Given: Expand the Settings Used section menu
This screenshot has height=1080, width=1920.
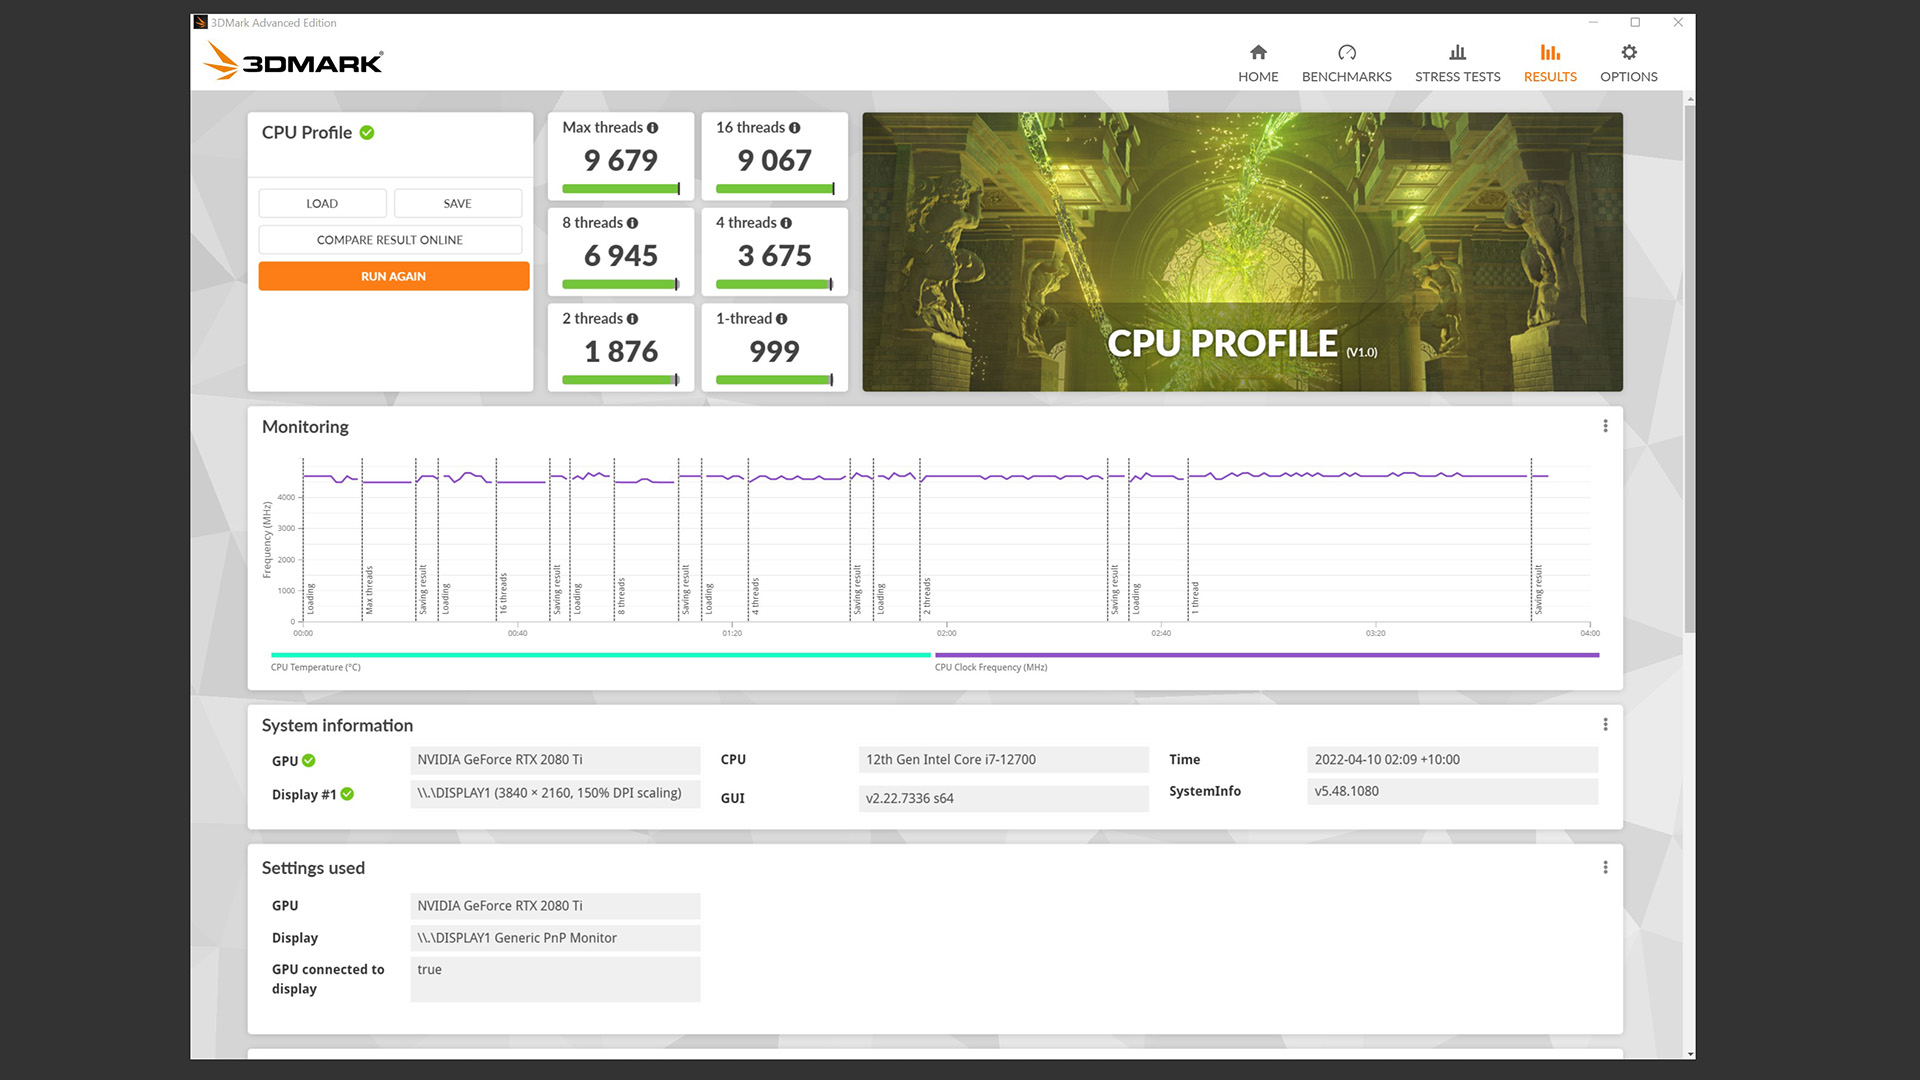Looking at the screenshot, I should [x=1605, y=866].
